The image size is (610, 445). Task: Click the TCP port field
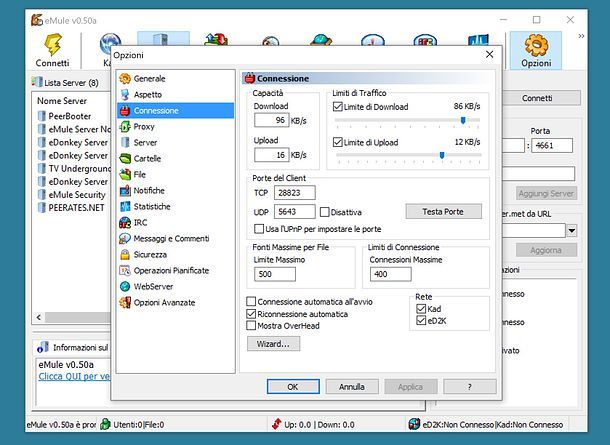(x=294, y=193)
